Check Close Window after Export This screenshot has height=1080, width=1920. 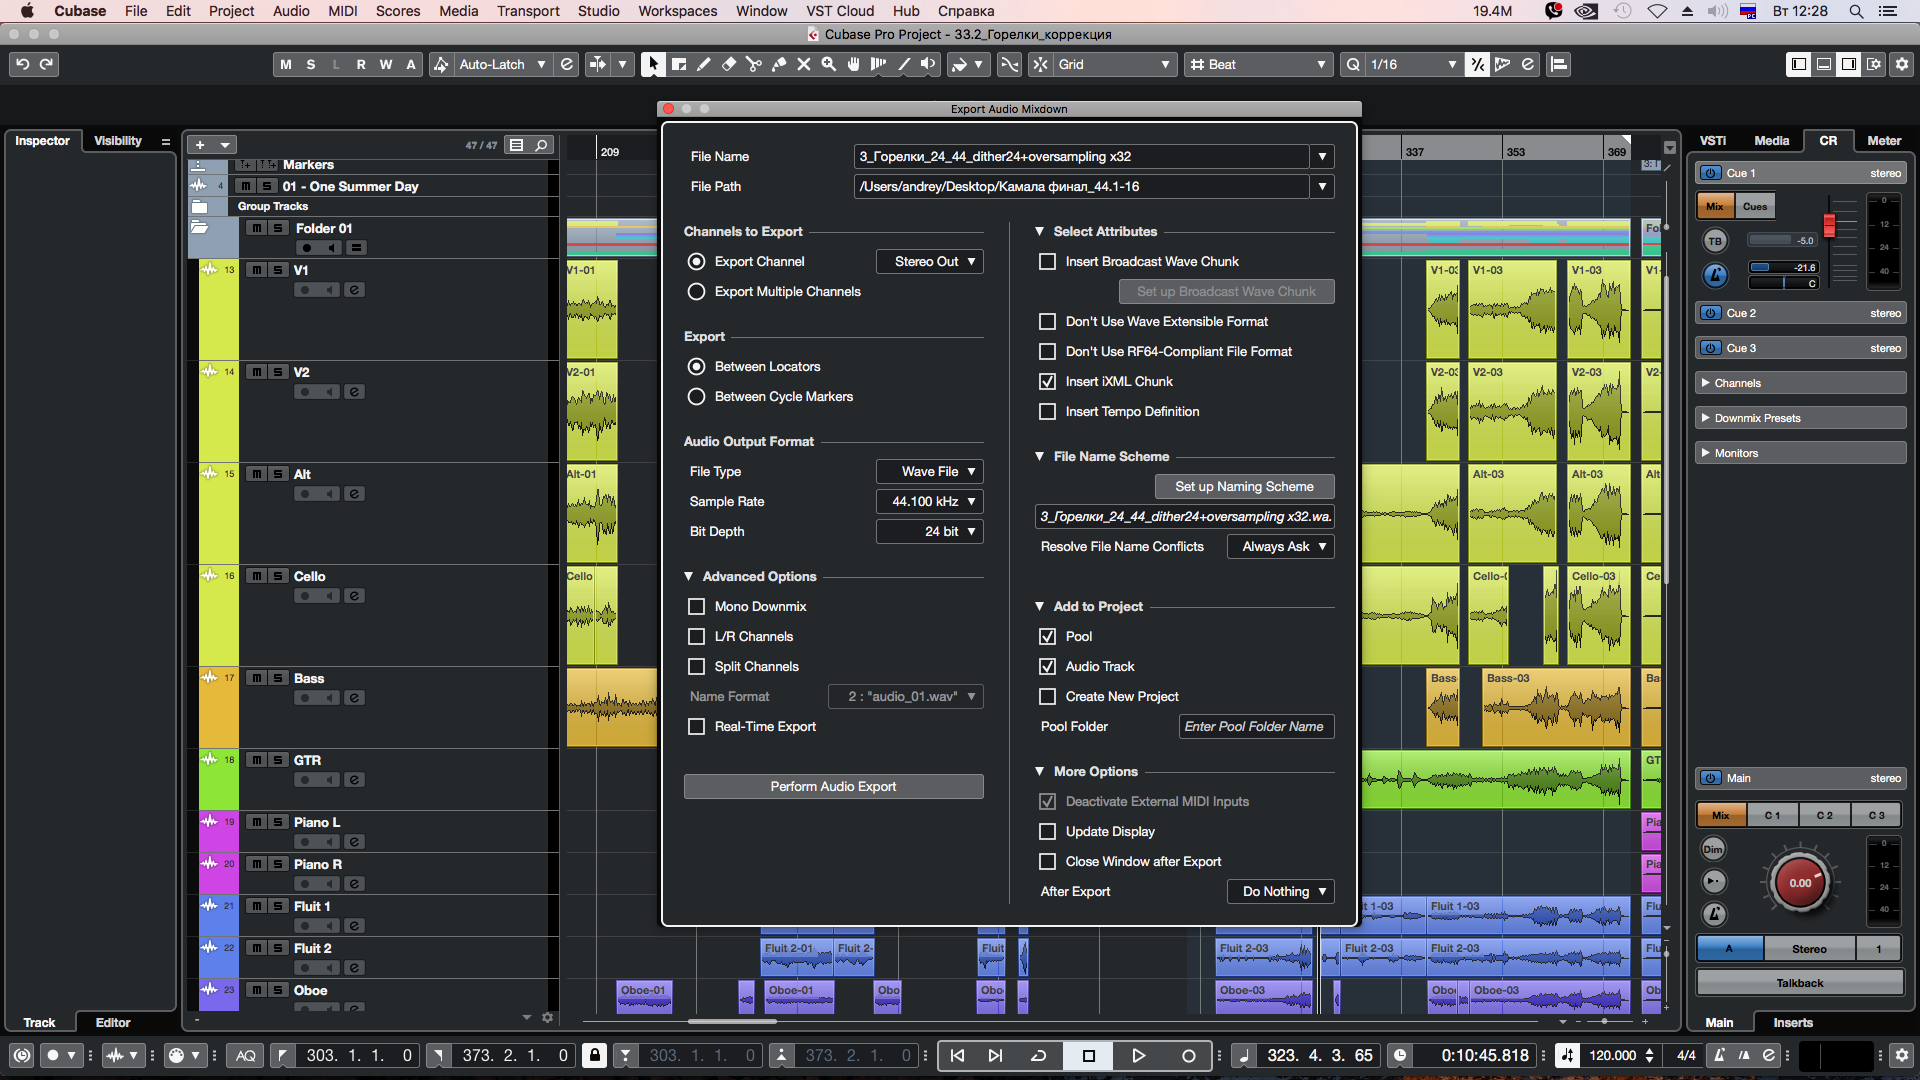[1047, 861]
